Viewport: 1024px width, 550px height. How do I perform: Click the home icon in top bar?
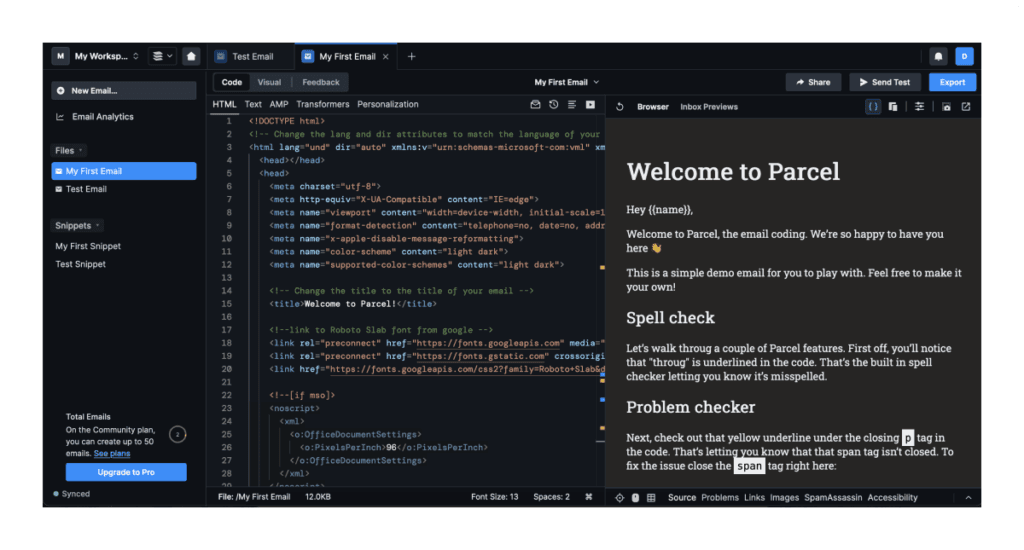click(191, 57)
